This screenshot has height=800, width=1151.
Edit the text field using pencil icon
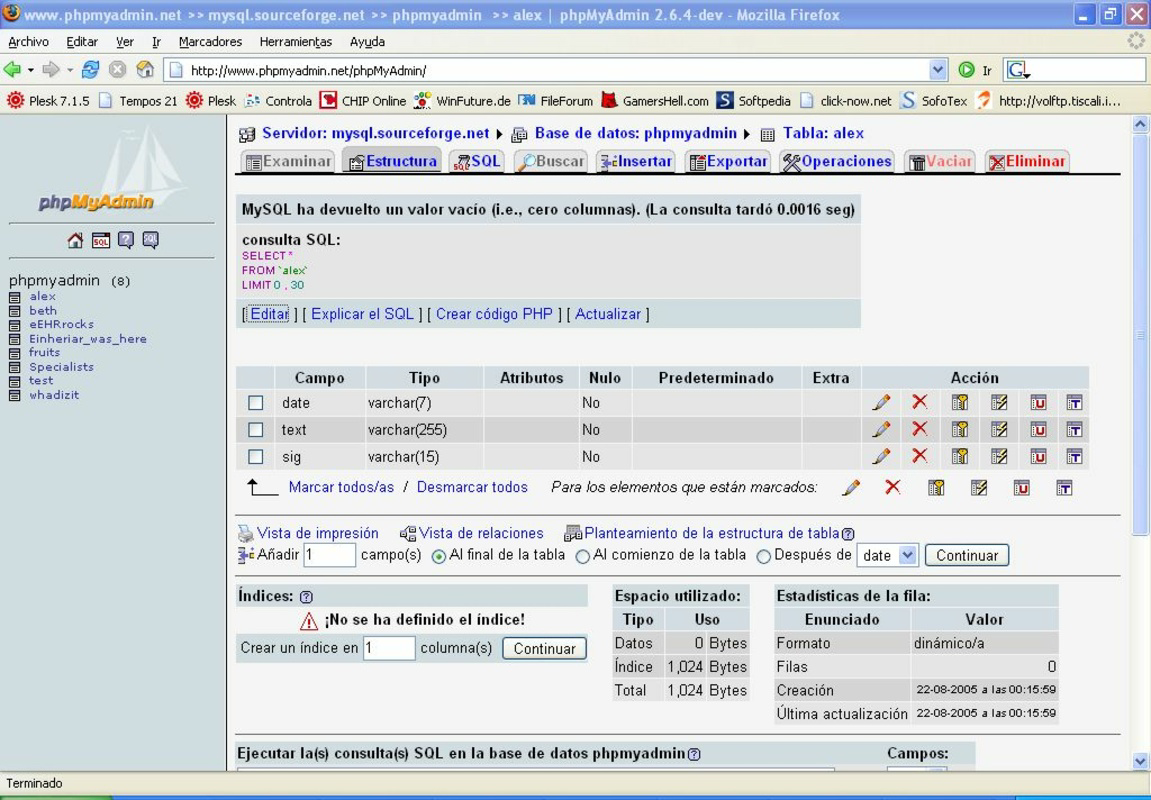click(x=882, y=429)
